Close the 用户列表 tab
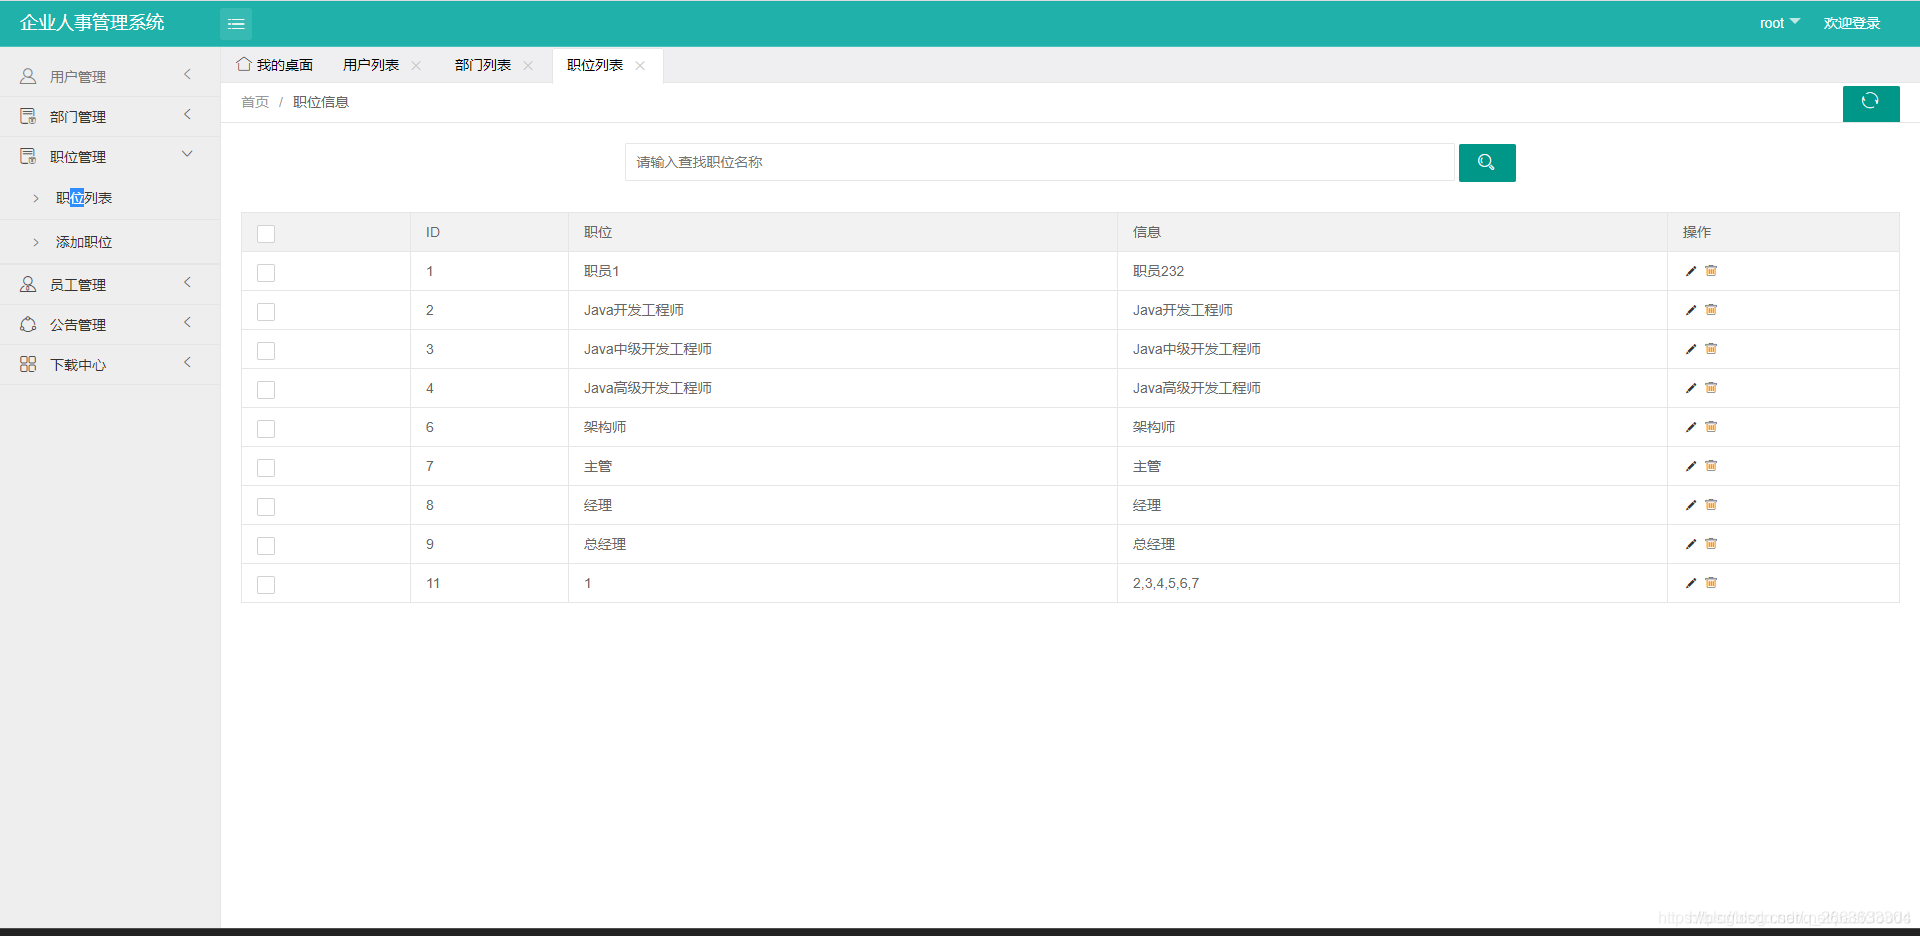Viewport: 1920px width, 936px height. (416, 65)
